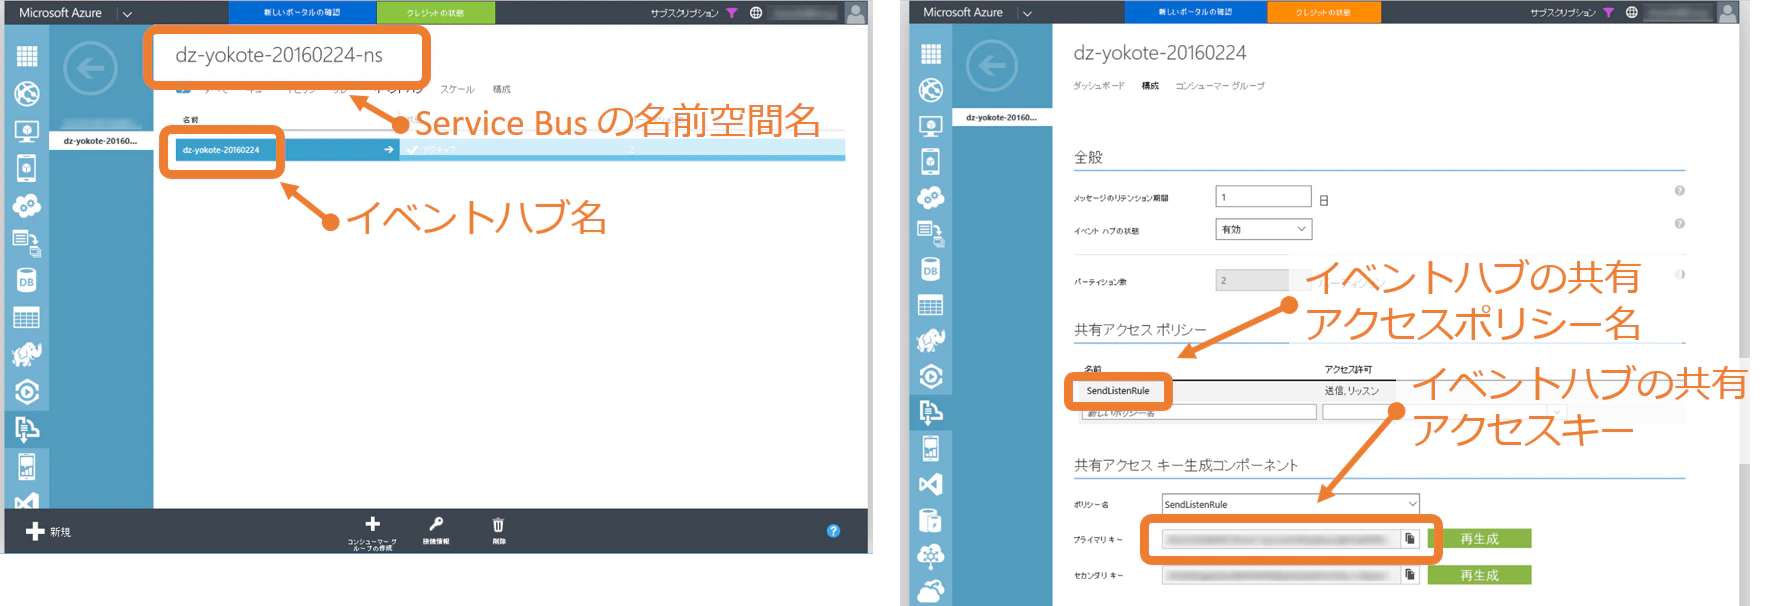Screen dimensions: 1776x606
Task: Click クレジットの状態 green banner in left window
Action: pyautogui.click(x=435, y=13)
